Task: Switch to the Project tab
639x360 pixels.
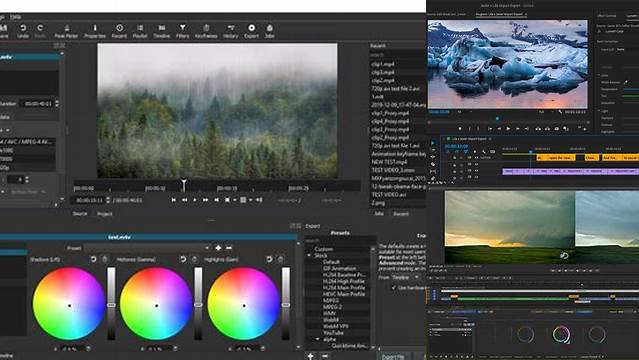Action: 104,214
